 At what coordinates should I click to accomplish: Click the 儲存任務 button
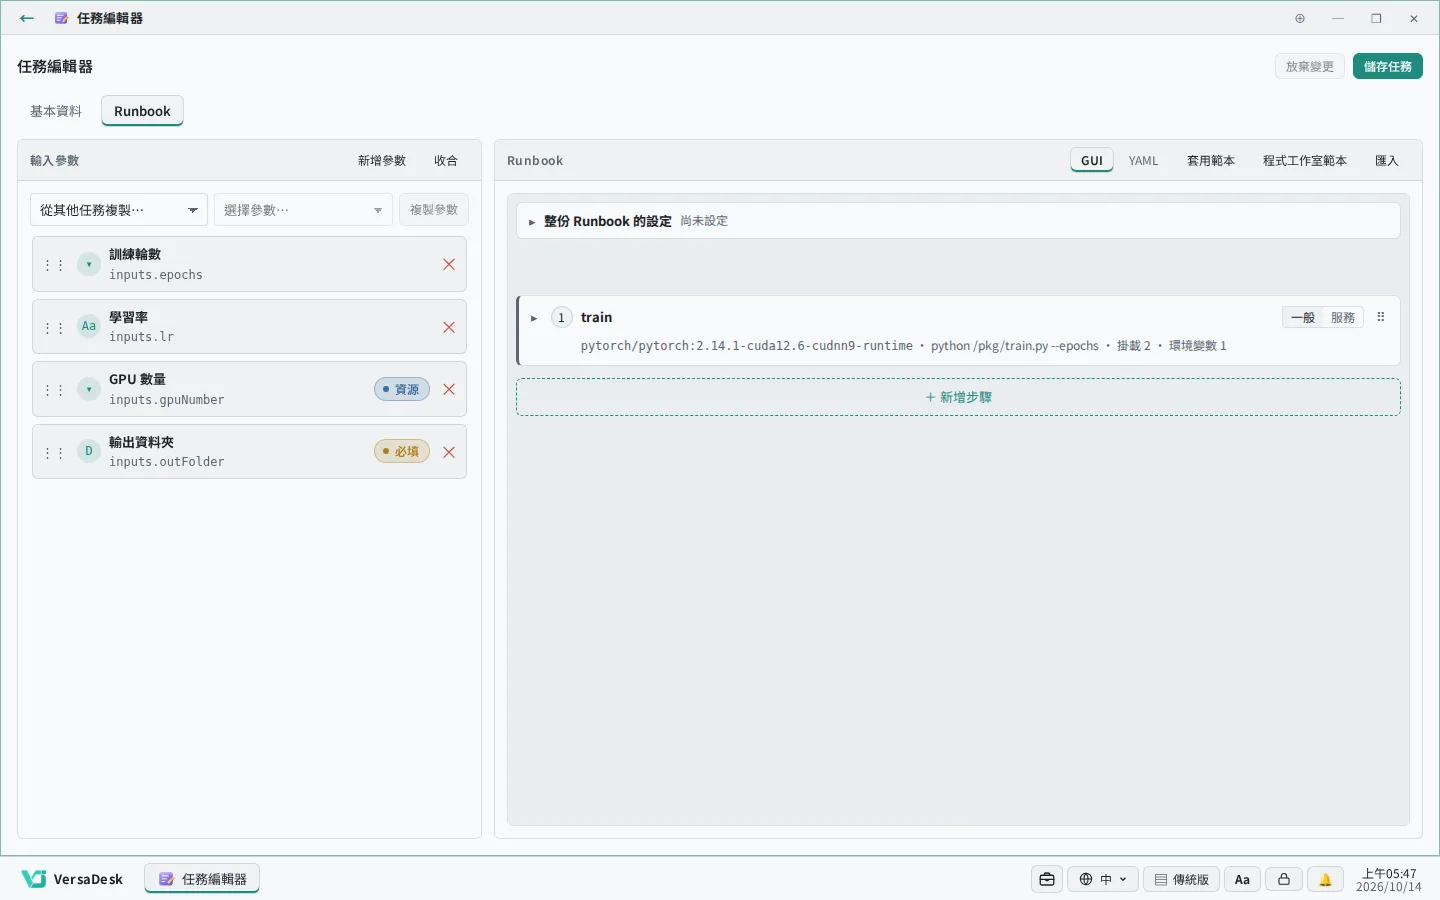tap(1388, 66)
